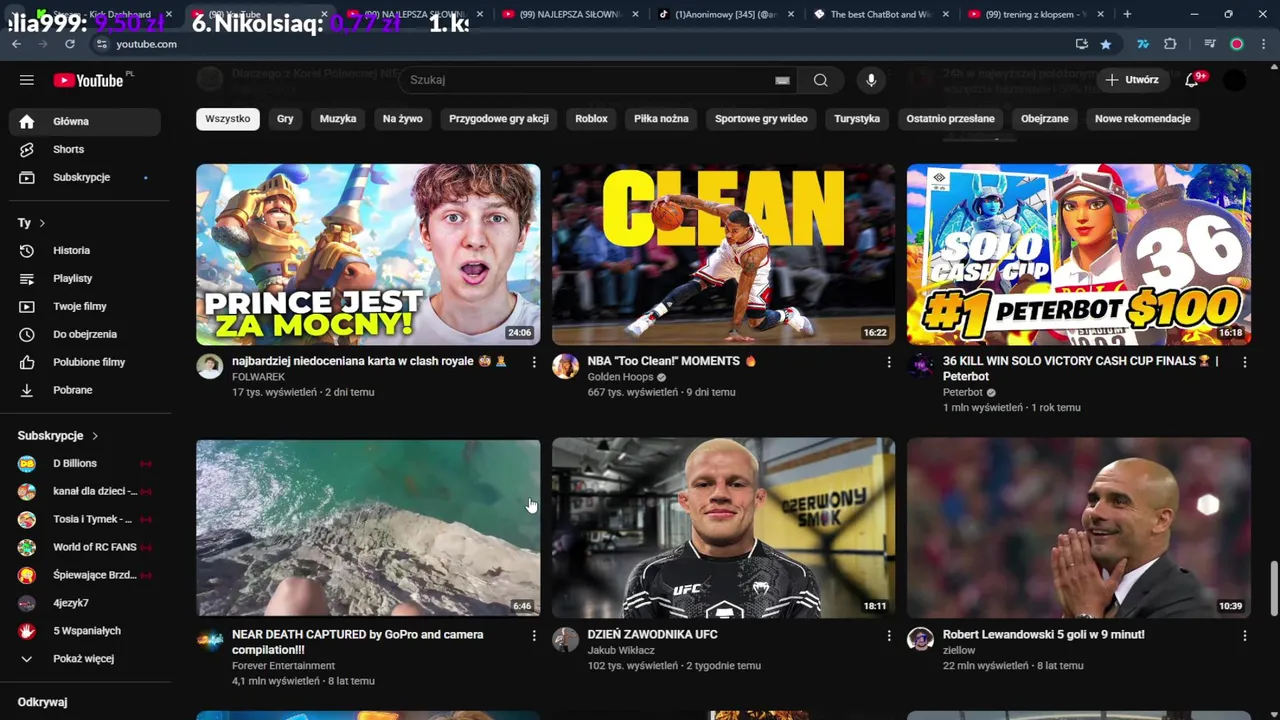The width and height of the screenshot is (1280, 720).
Task: Select the Na żywo filter chip
Action: [x=402, y=118]
